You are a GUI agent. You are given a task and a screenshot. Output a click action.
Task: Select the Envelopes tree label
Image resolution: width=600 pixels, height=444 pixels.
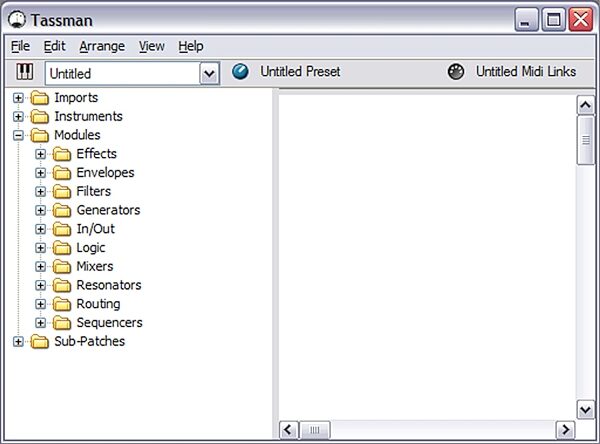click(105, 173)
